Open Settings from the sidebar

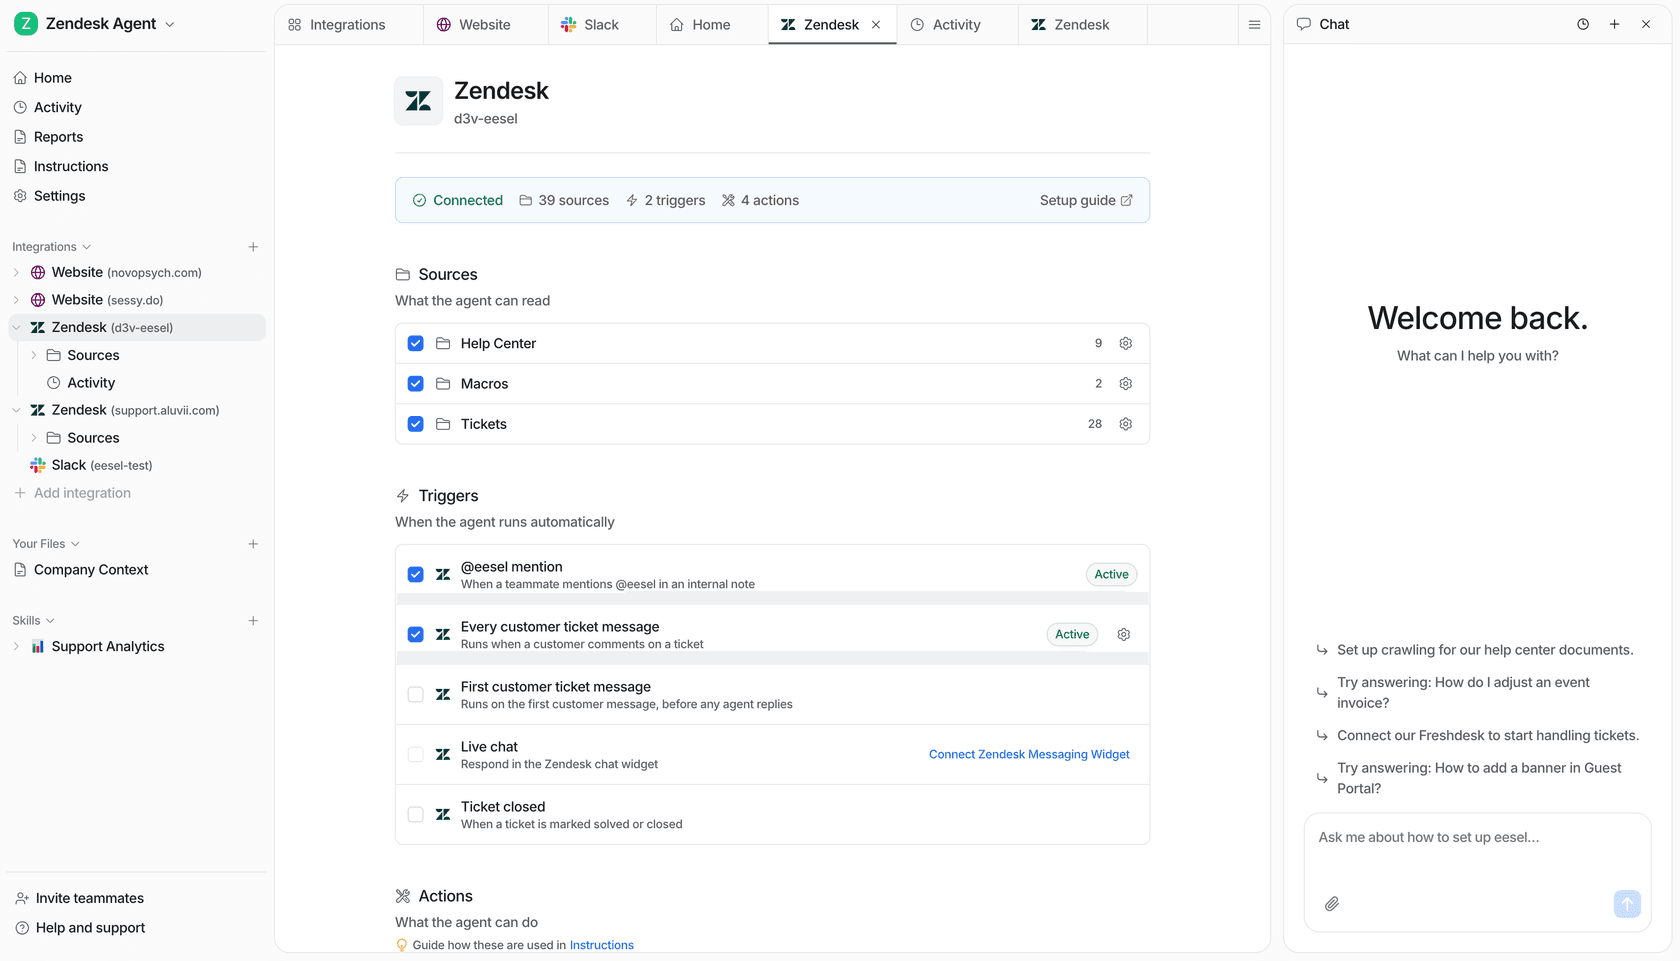[61, 196]
